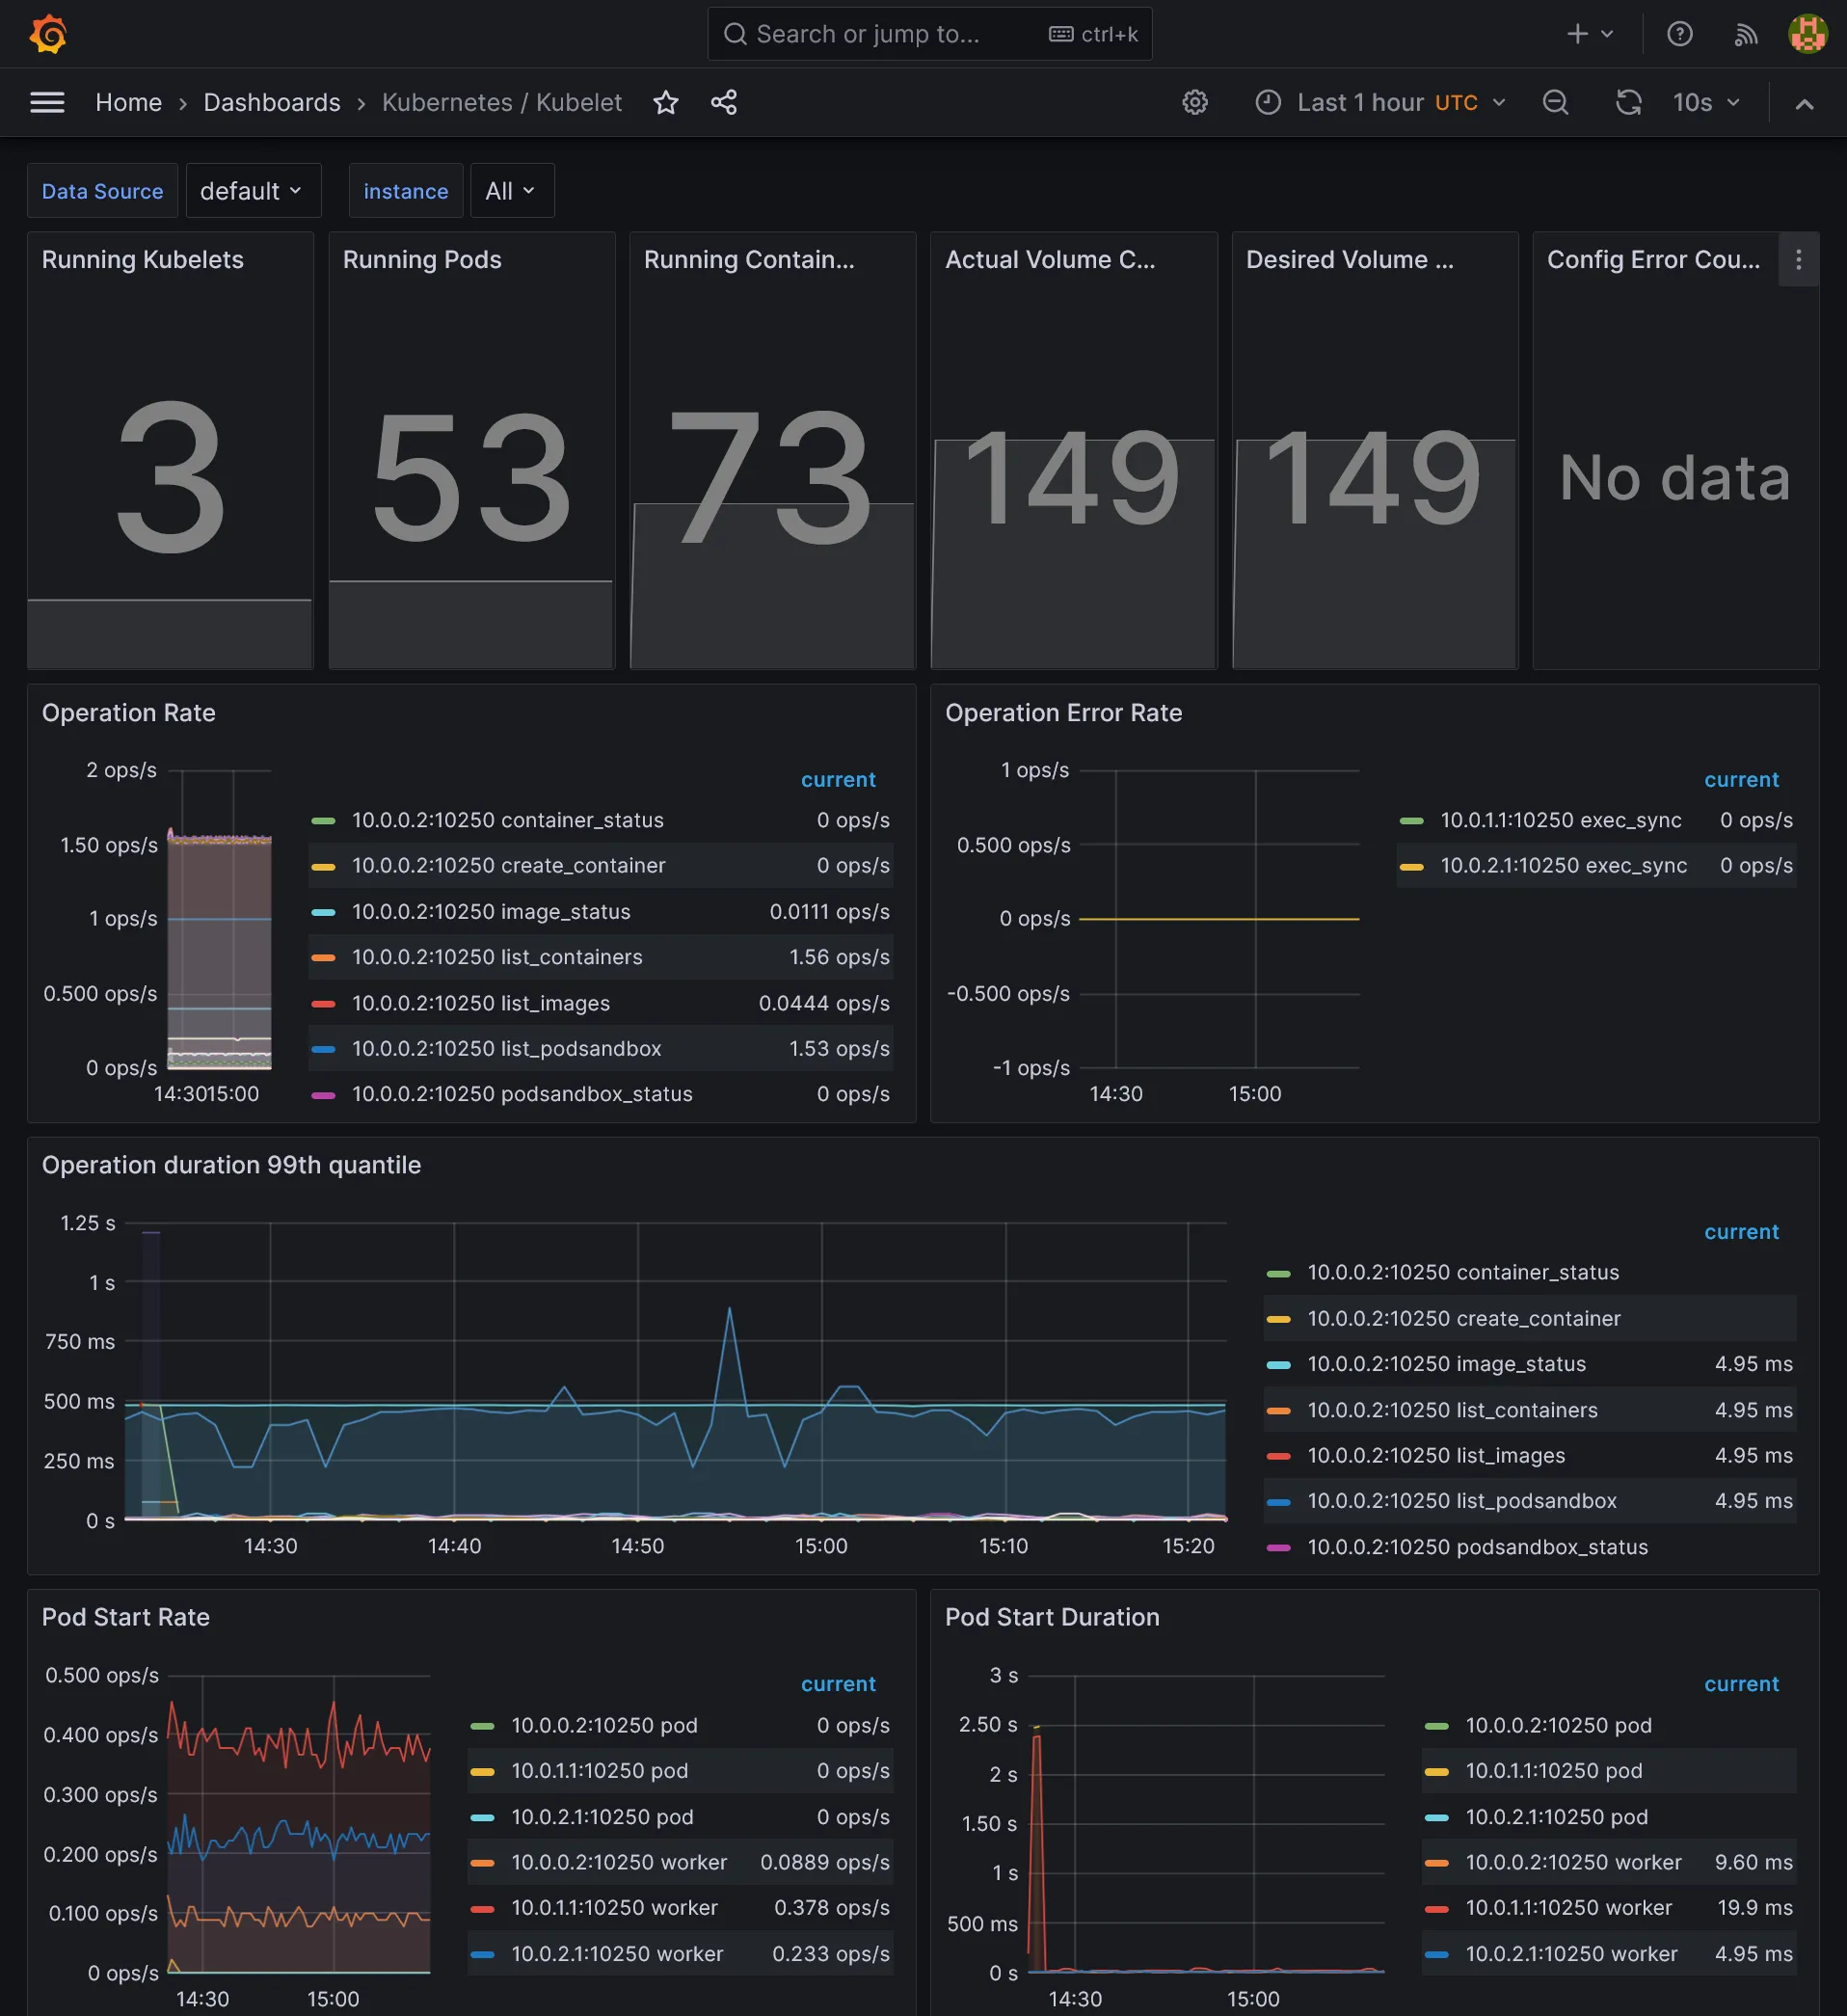Toggle 10.0.1.1 worker series in Pod Start Rate
The width and height of the screenshot is (1847, 2016).
point(614,1907)
